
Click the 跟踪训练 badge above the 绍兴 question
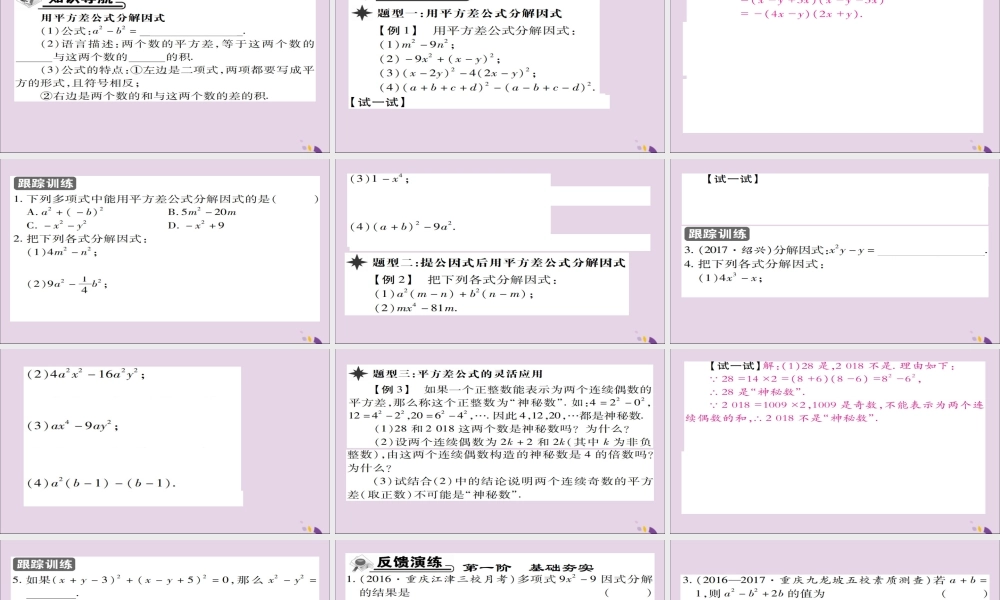coord(717,234)
